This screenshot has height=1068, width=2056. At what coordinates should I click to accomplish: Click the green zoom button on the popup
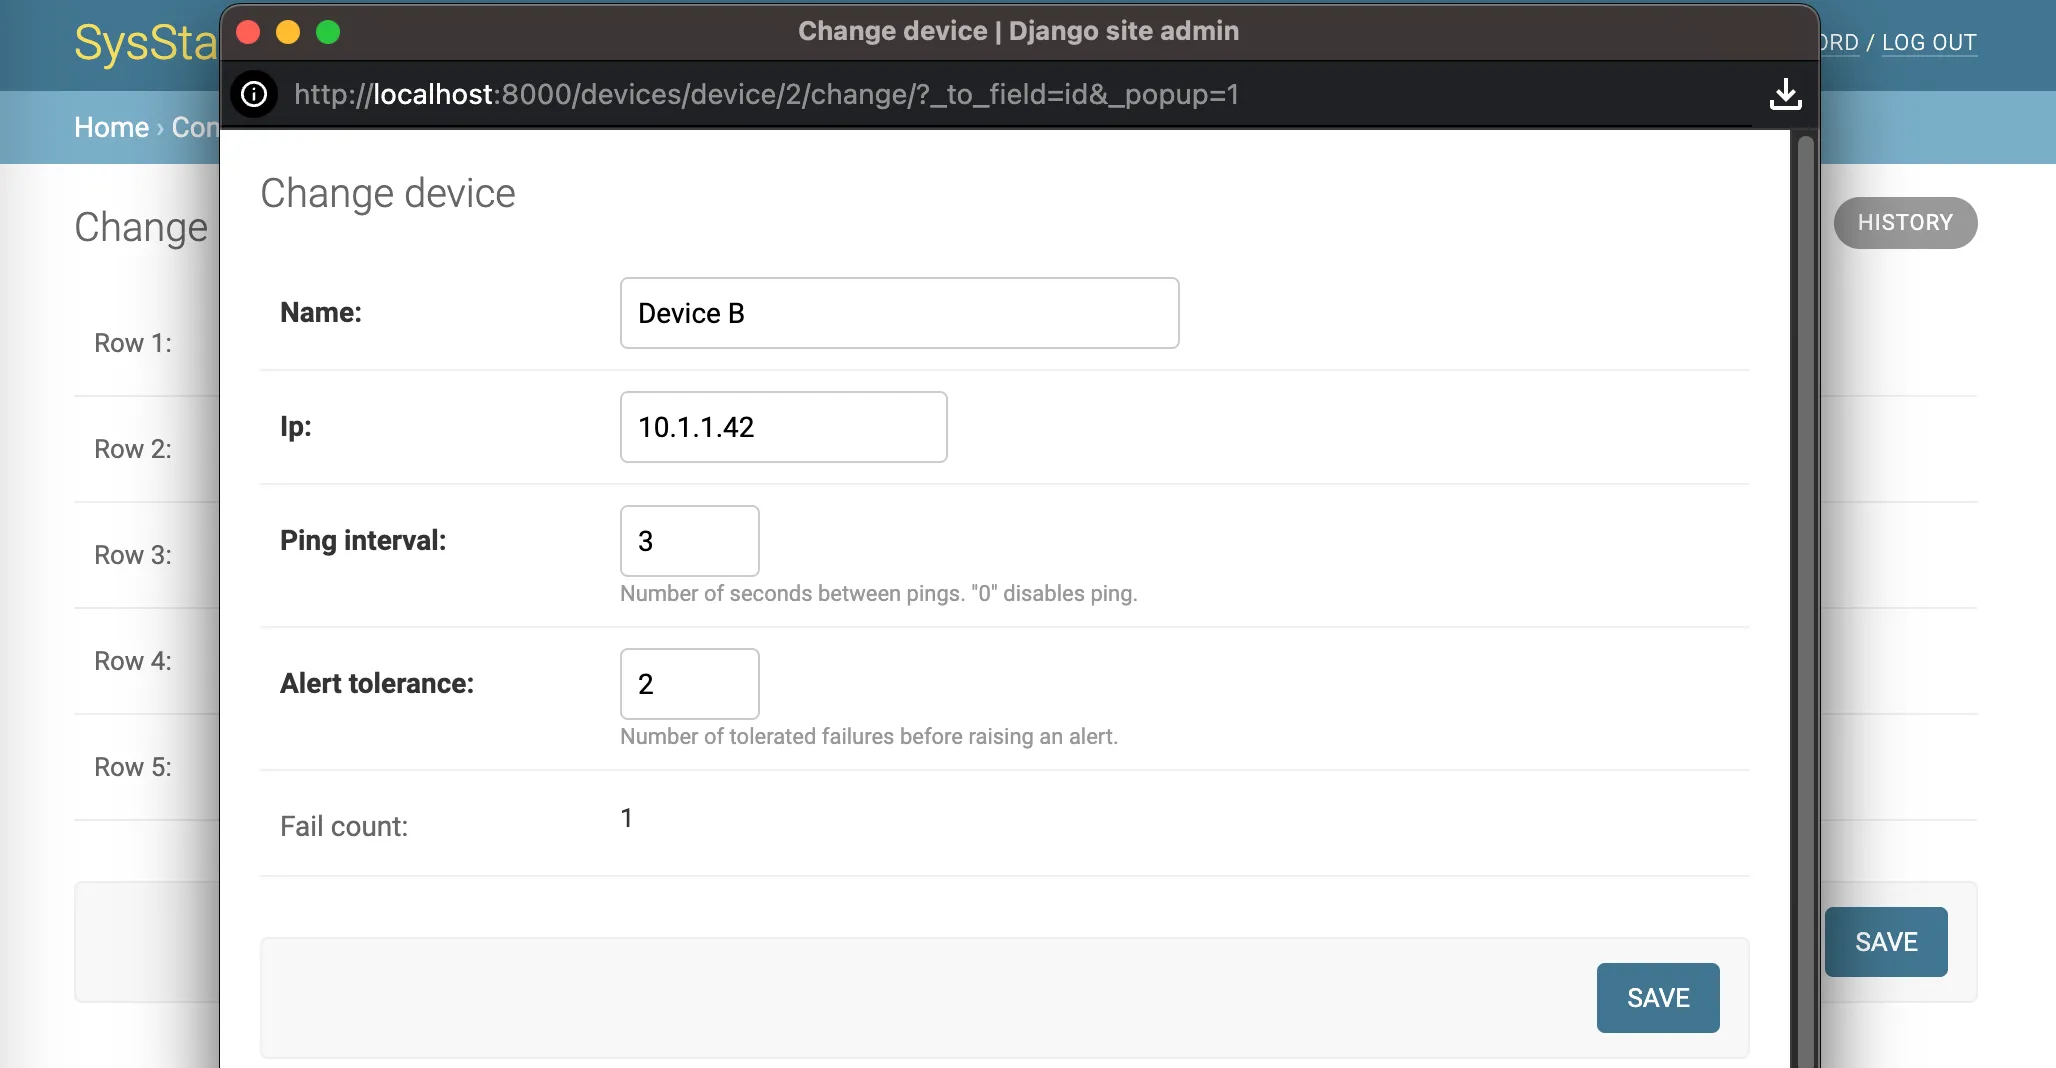click(x=328, y=31)
